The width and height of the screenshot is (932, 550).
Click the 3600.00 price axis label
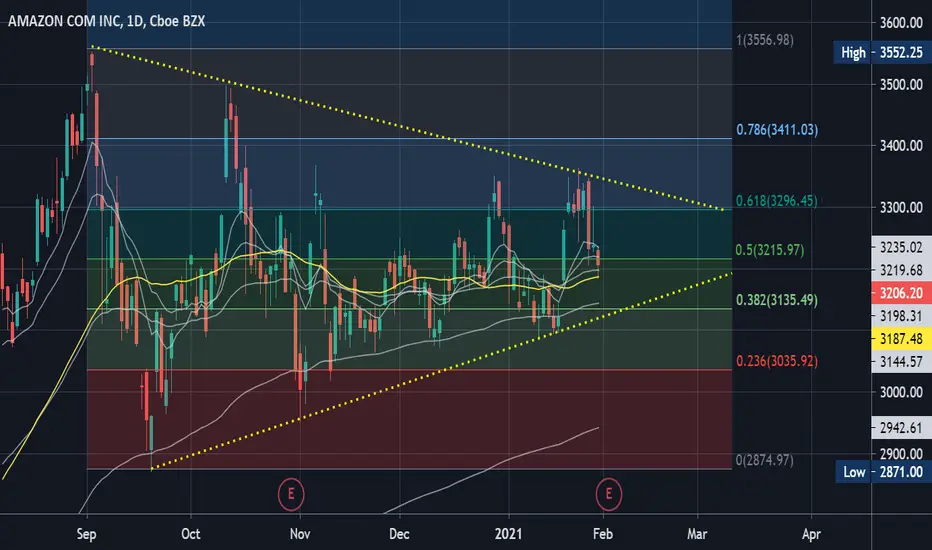point(901,23)
